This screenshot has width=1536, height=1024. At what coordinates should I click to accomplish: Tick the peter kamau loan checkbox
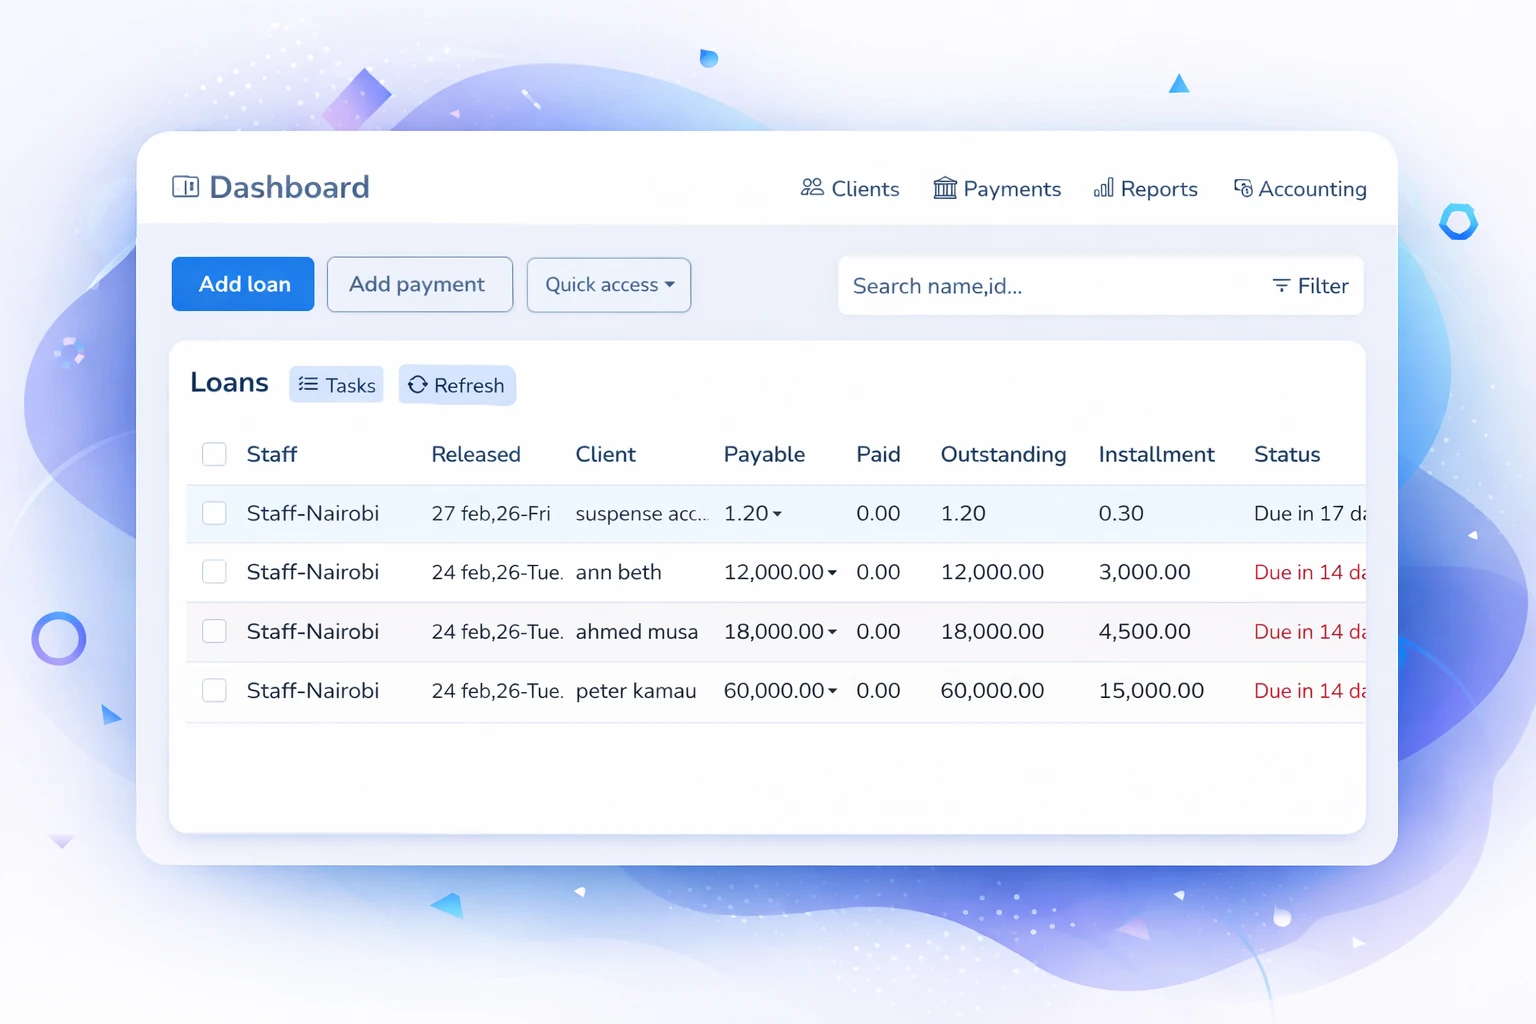pos(214,691)
